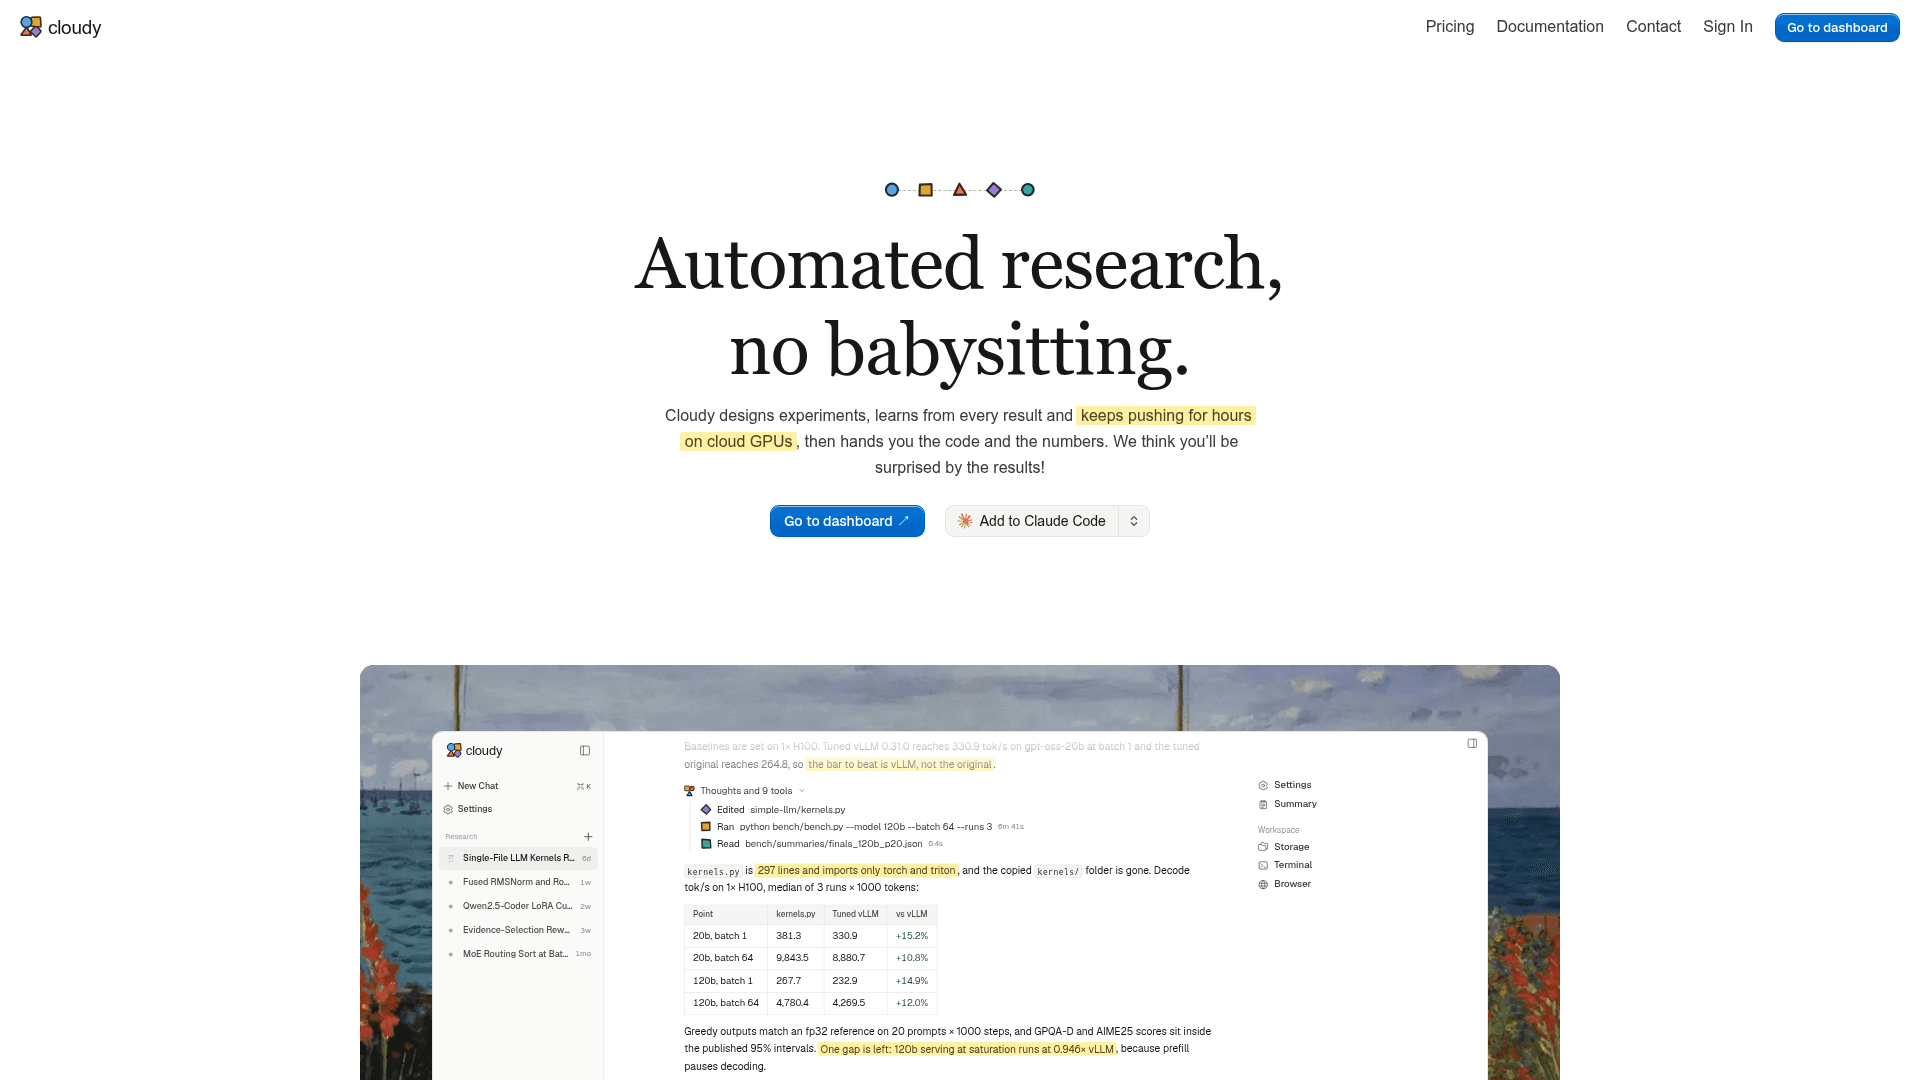Viewport: 1920px width, 1080px height.
Task: Open MoE Routing Sort research item
Action: (517, 954)
